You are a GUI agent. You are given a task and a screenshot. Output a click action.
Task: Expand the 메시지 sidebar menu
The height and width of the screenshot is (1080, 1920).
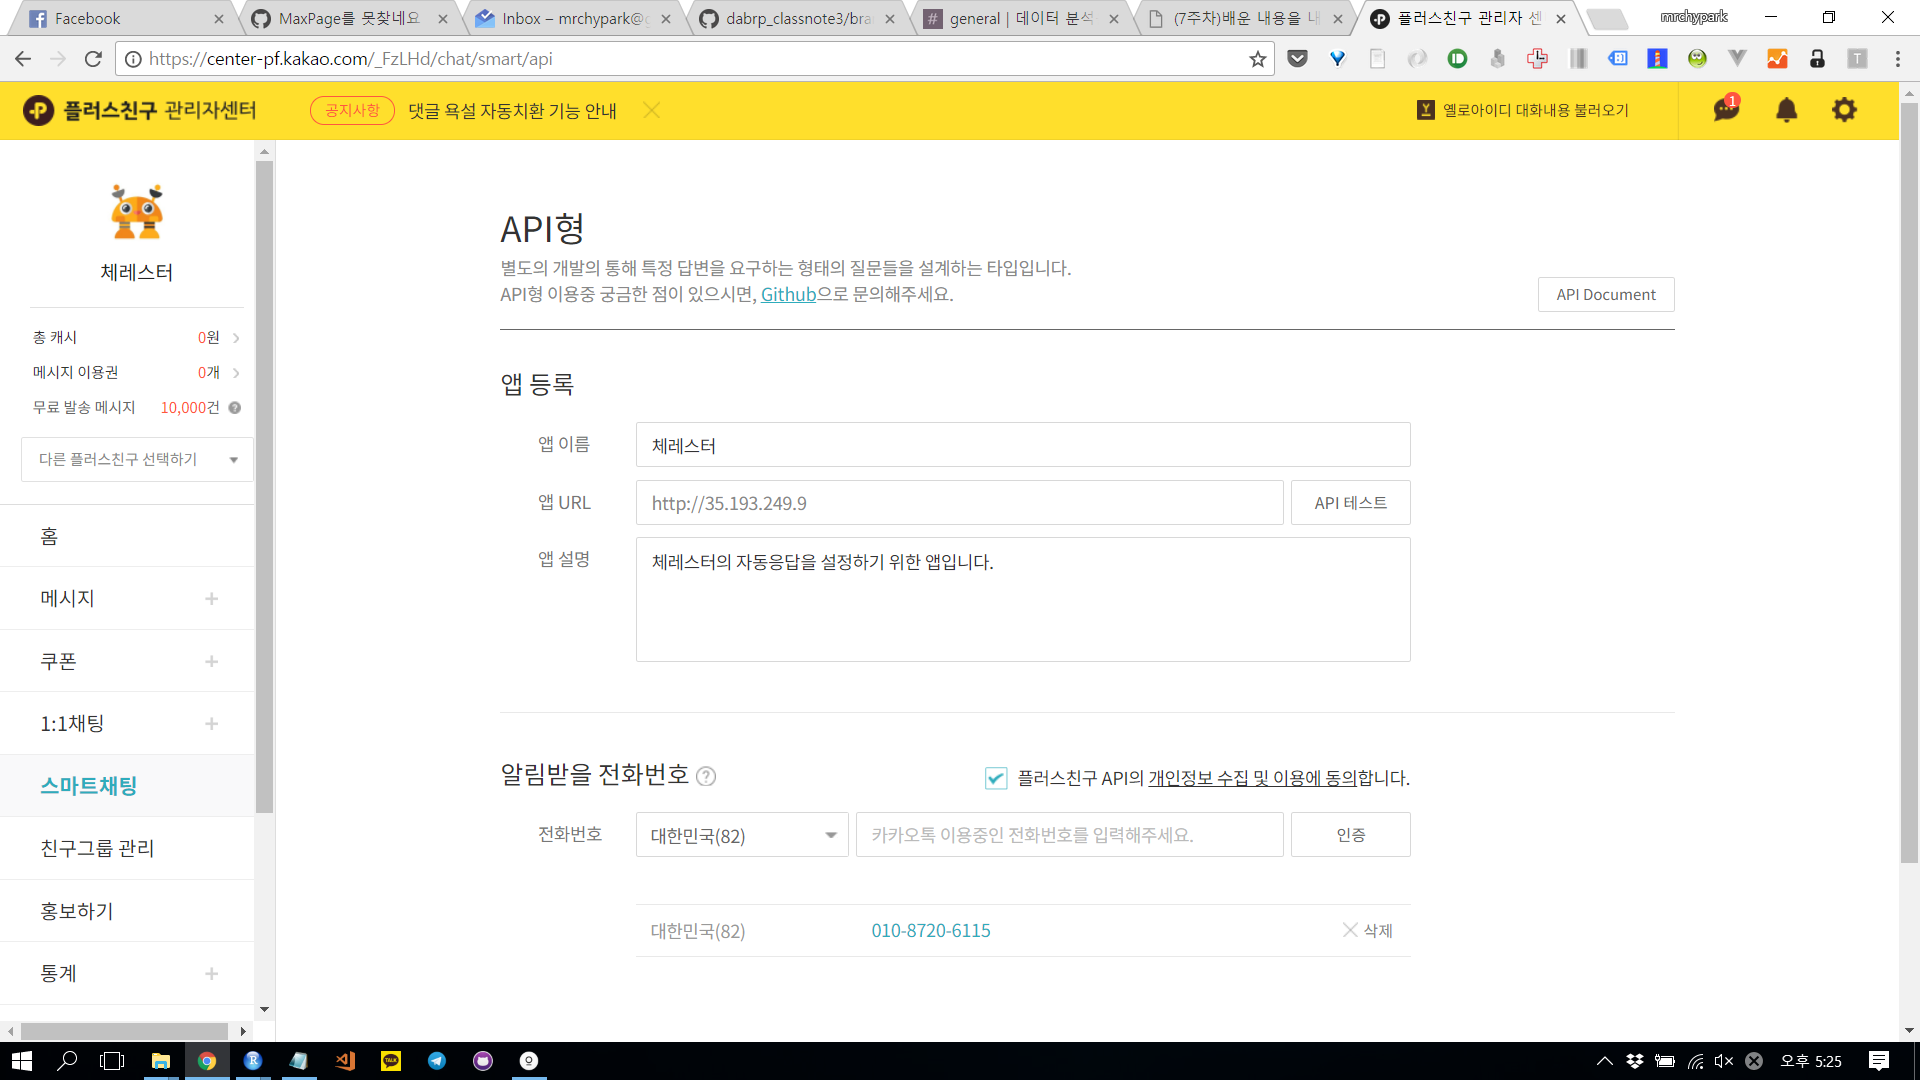pyautogui.click(x=211, y=598)
